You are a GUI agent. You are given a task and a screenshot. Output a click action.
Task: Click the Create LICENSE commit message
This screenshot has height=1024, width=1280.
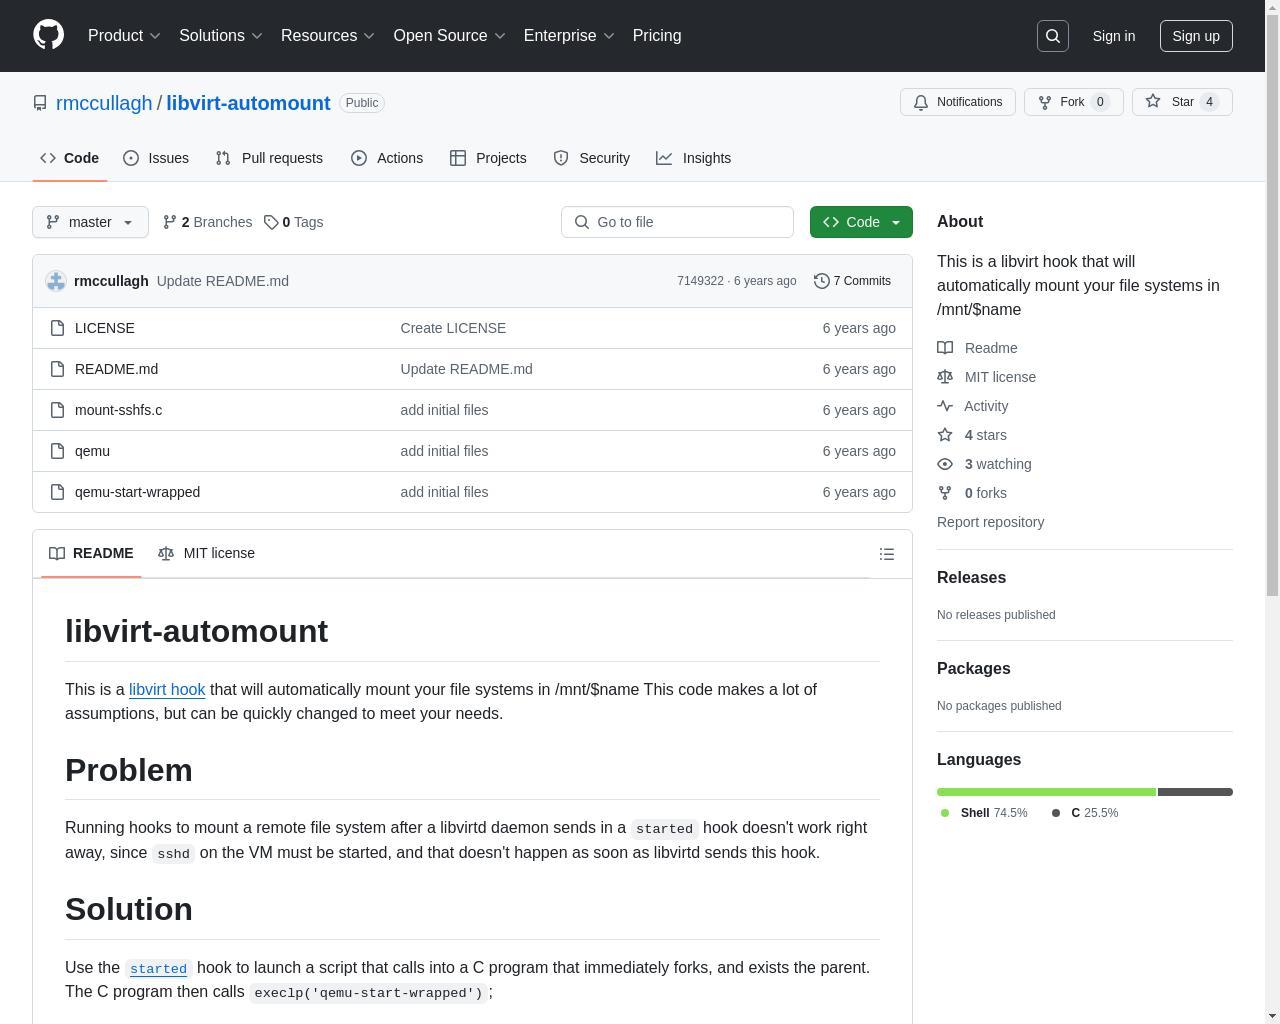(453, 328)
